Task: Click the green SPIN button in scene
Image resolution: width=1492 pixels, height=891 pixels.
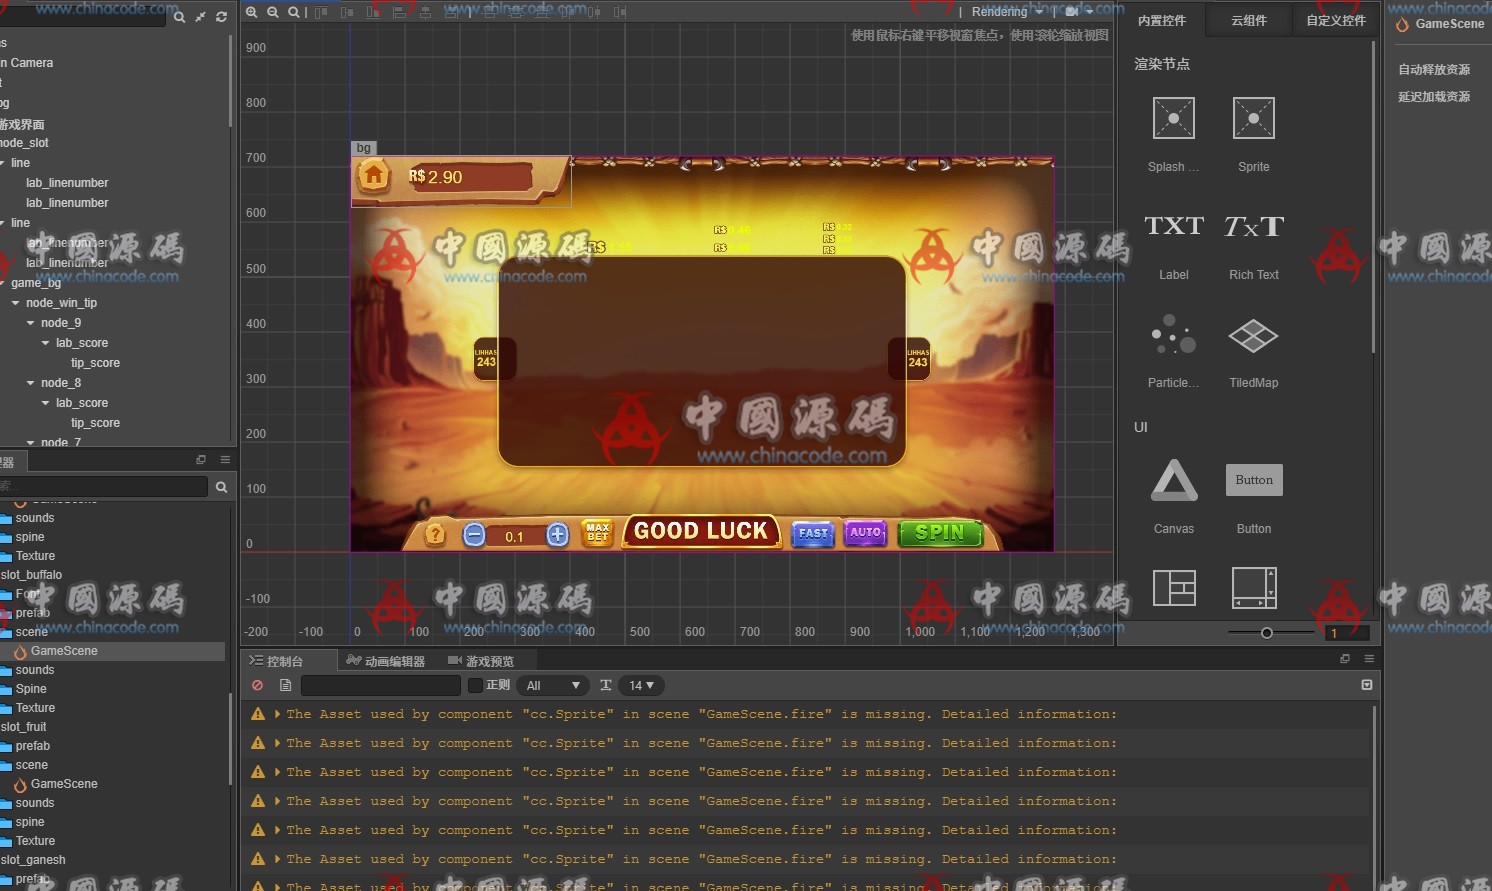Action: (940, 534)
